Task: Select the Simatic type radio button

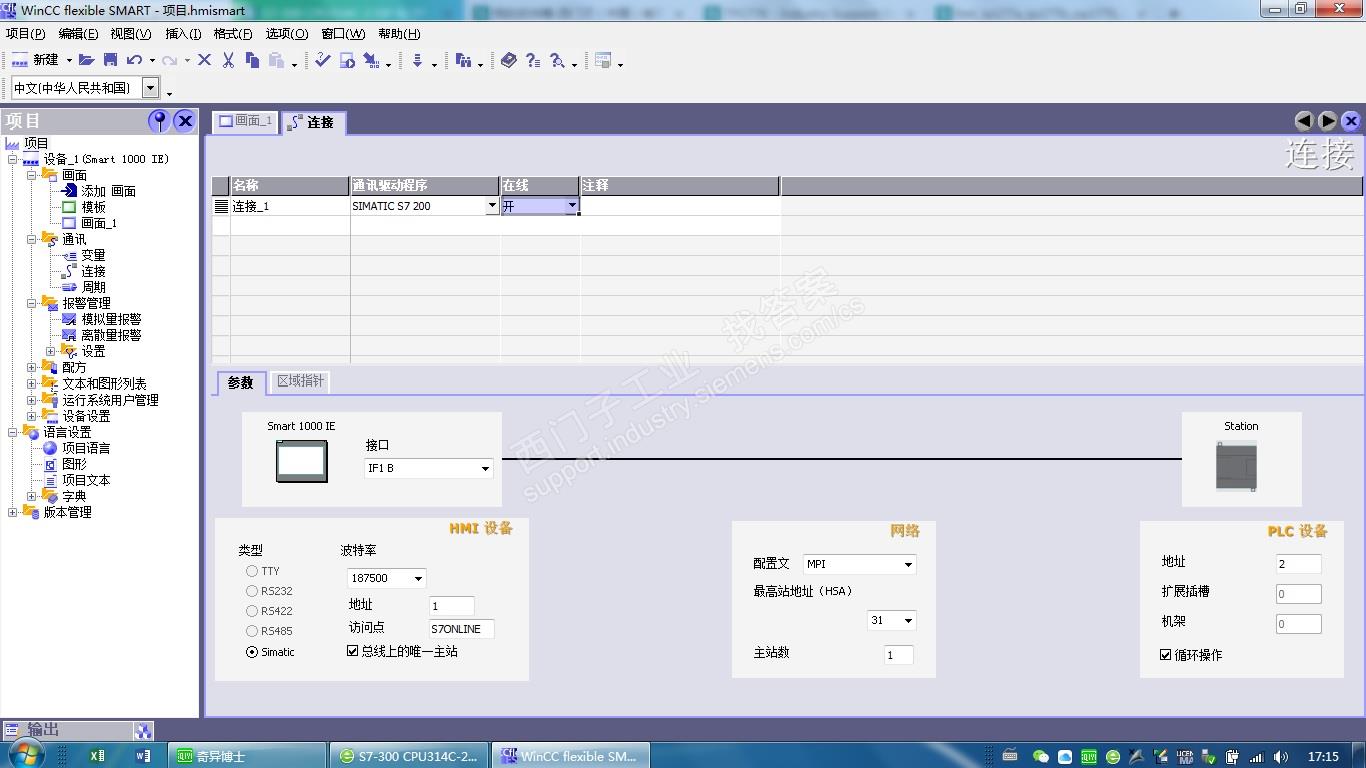Action: [x=252, y=652]
